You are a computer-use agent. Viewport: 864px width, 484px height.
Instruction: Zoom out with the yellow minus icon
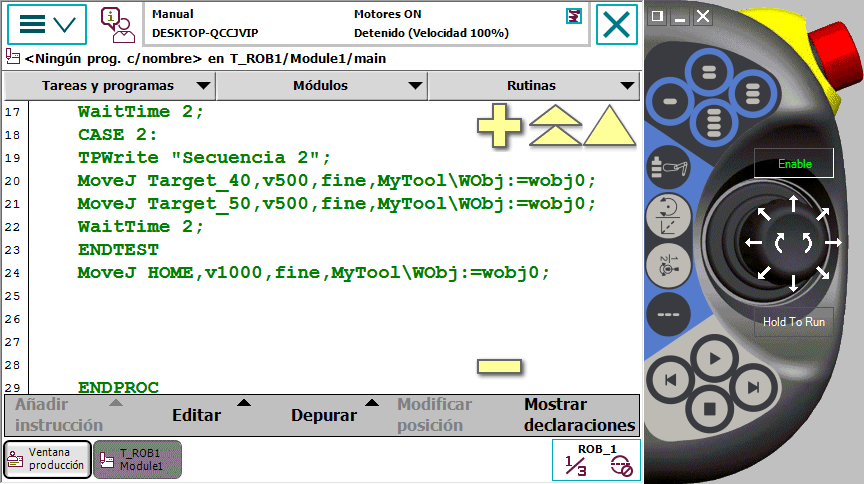point(499,366)
